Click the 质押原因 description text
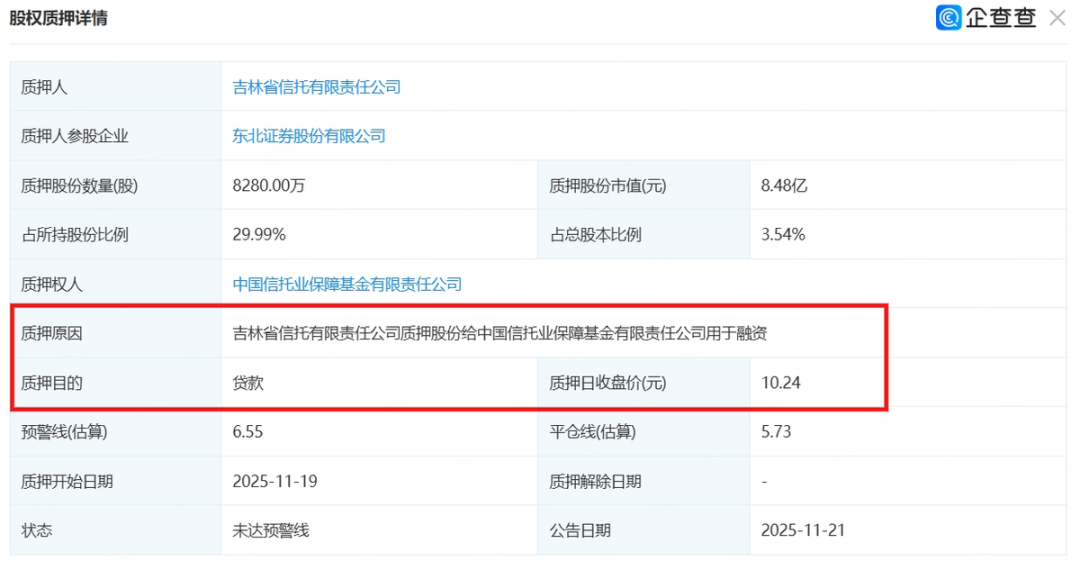This screenshot has height=570, width=1080. pos(500,333)
